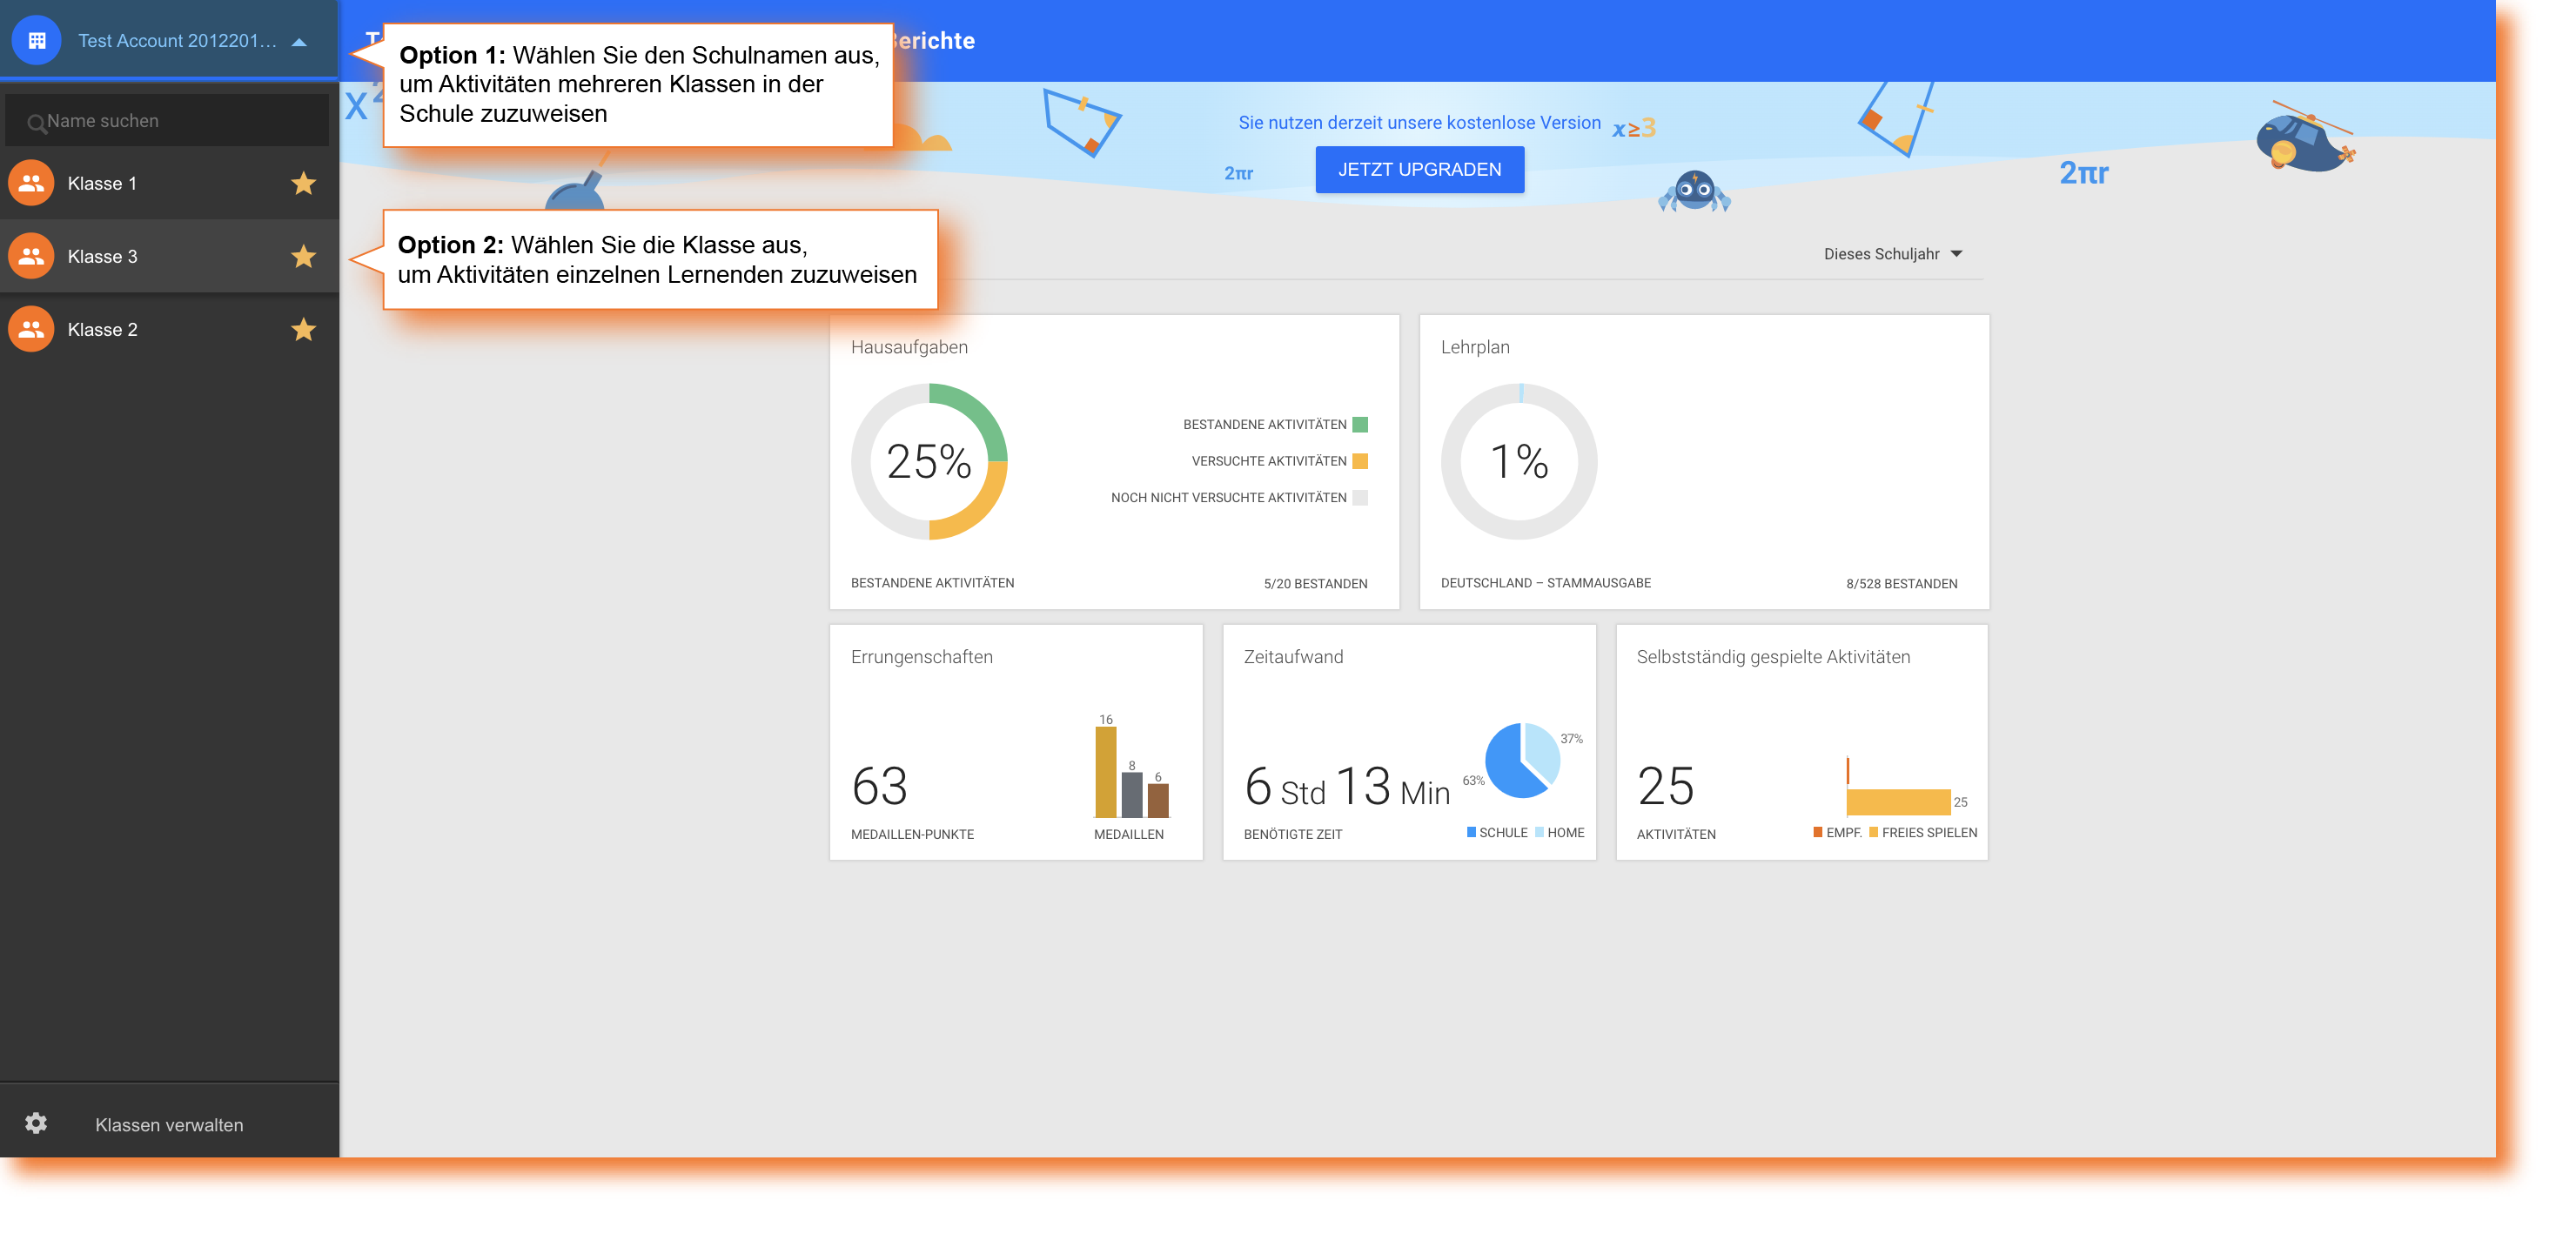Click the SCHULE legend entry
Image resolution: width=2576 pixels, height=1234 pixels.
pyautogui.click(x=1496, y=832)
